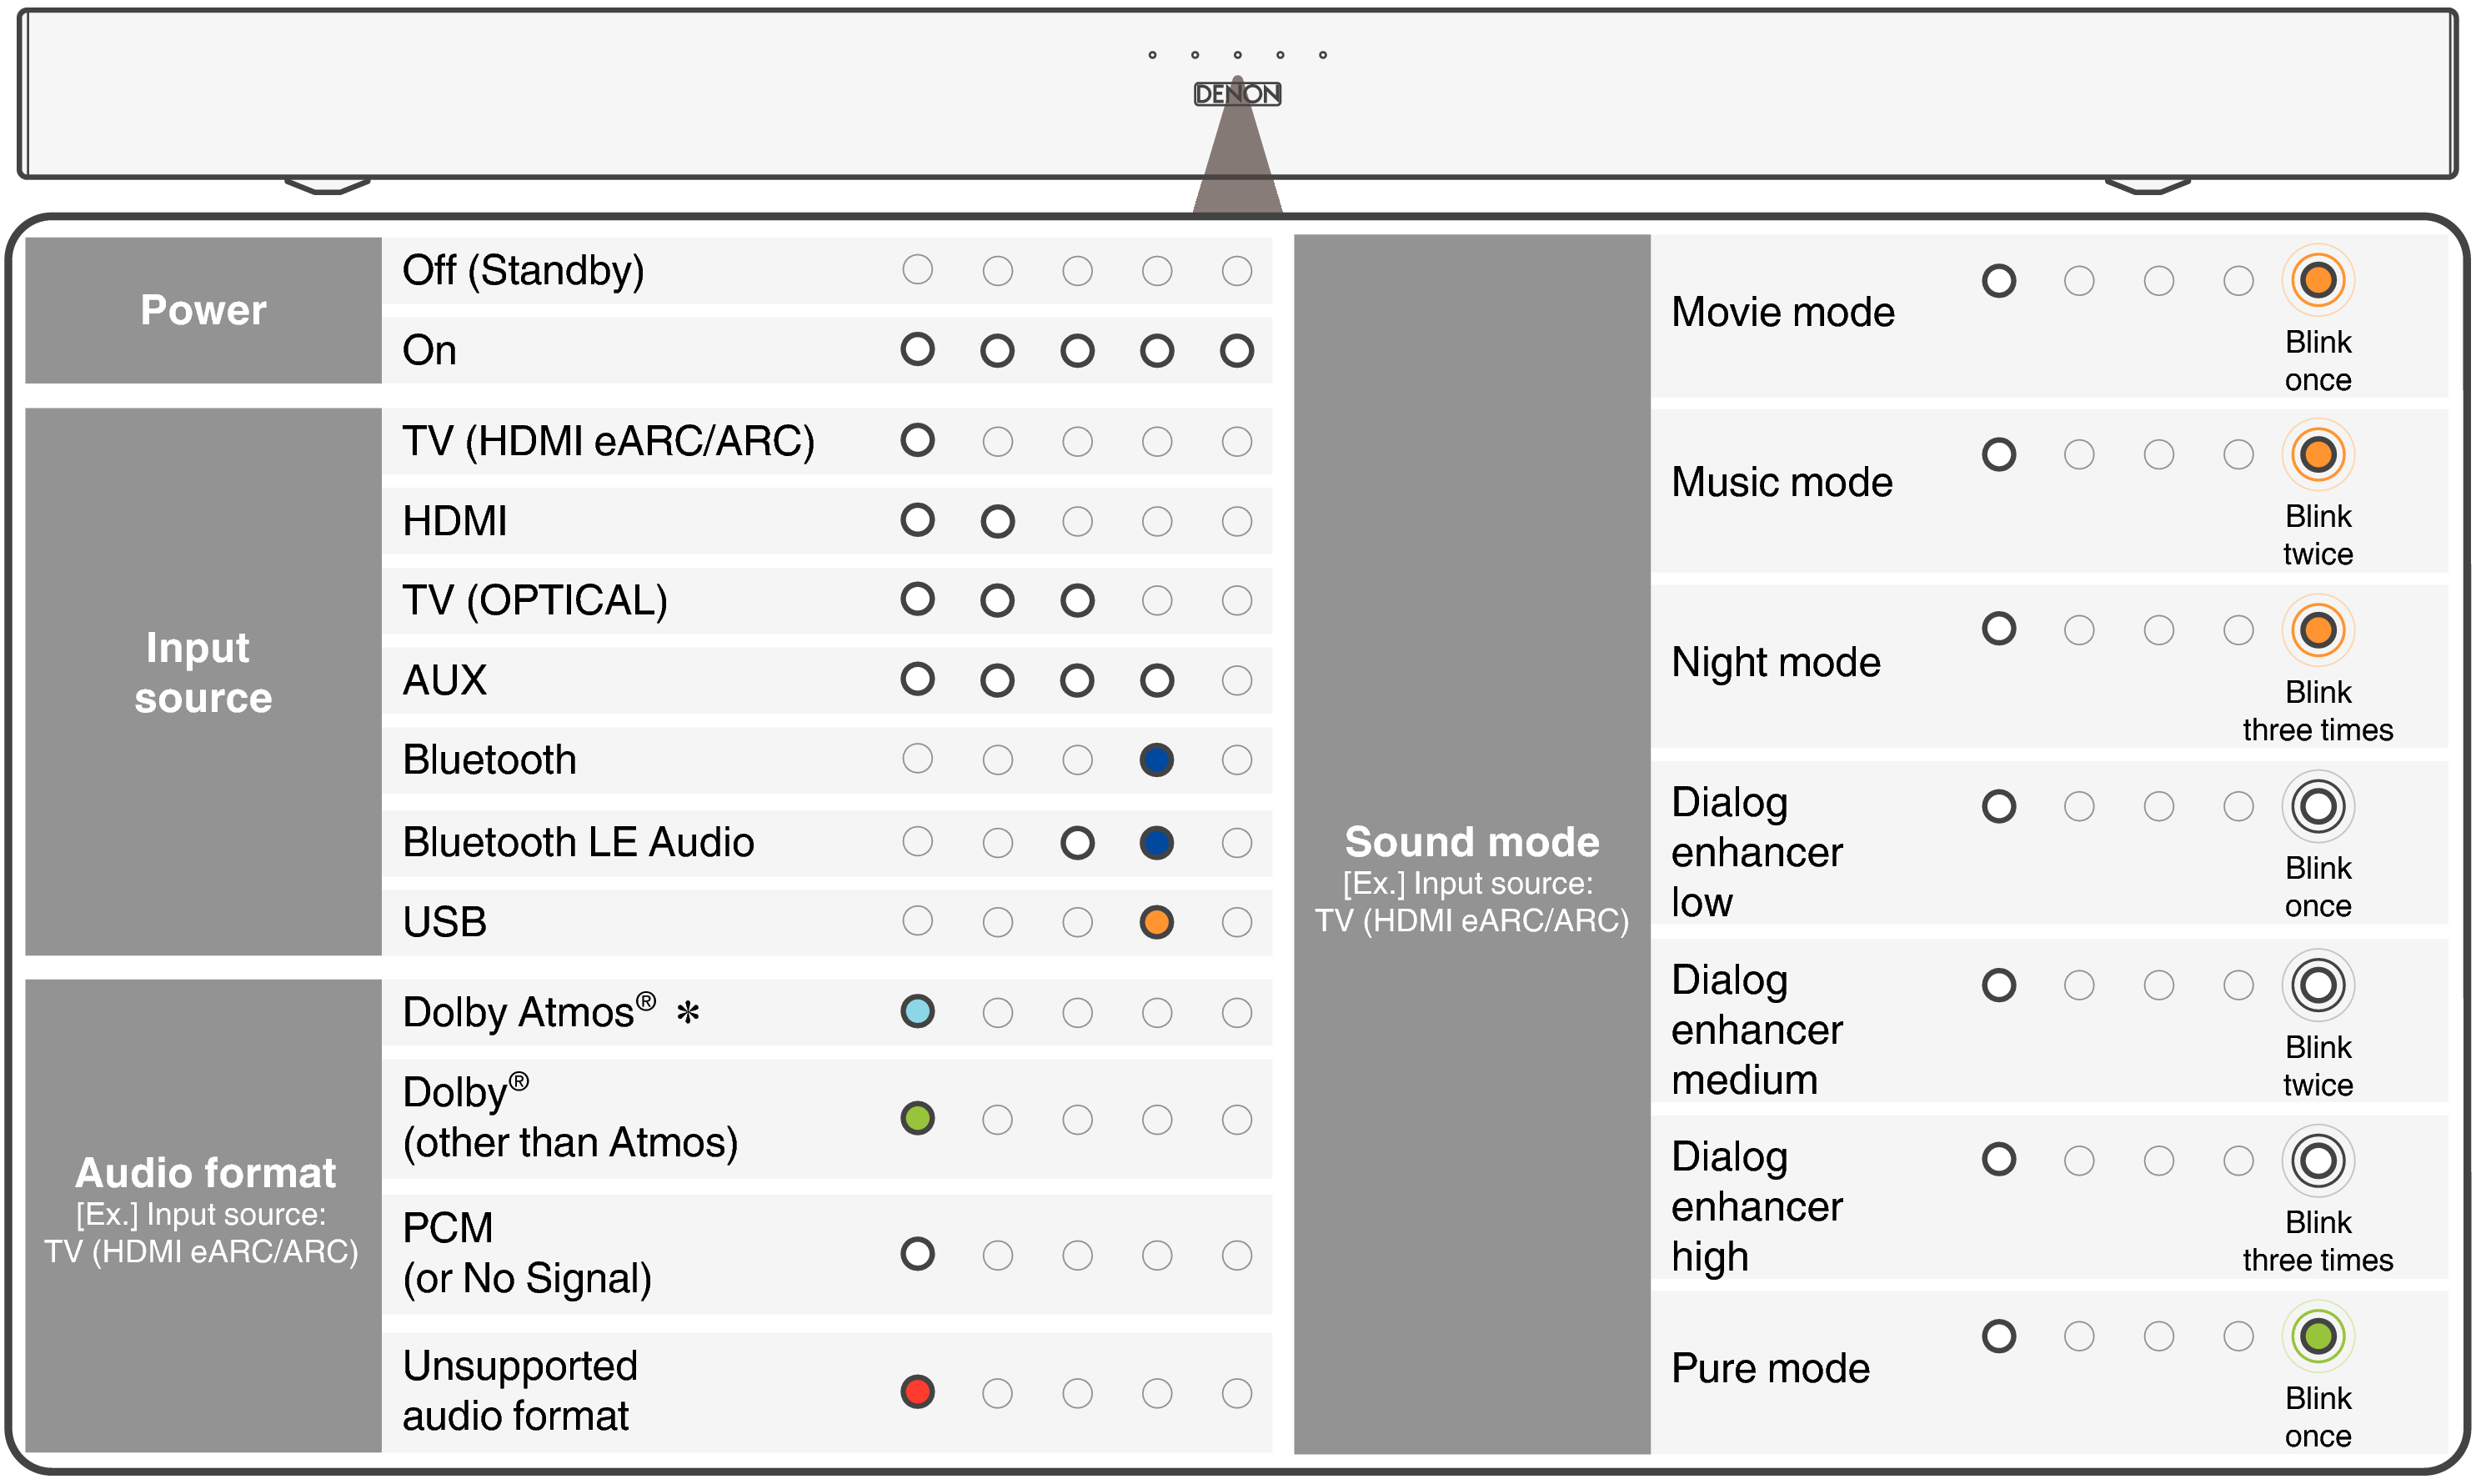Image resolution: width=2476 pixels, height=1484 pixels.
Task: Click the Music mode label
Action: (x=1781, y=482)
